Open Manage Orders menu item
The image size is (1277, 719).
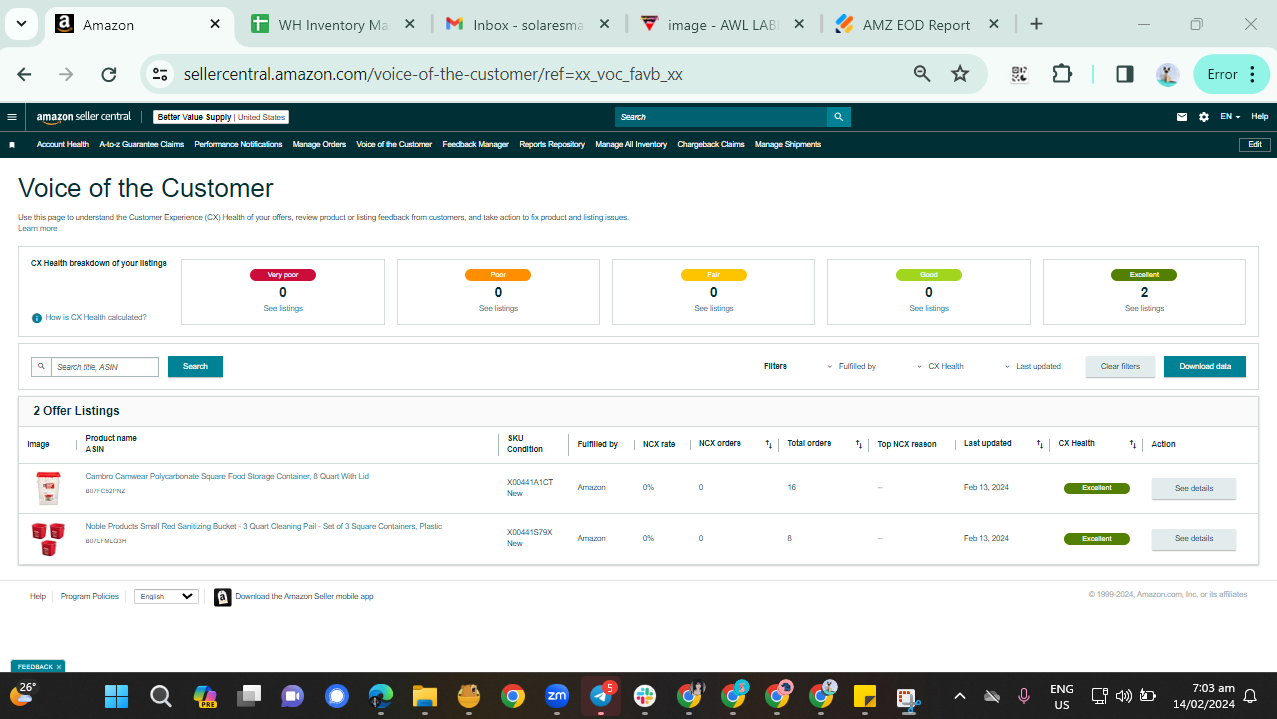click(319, 145)
